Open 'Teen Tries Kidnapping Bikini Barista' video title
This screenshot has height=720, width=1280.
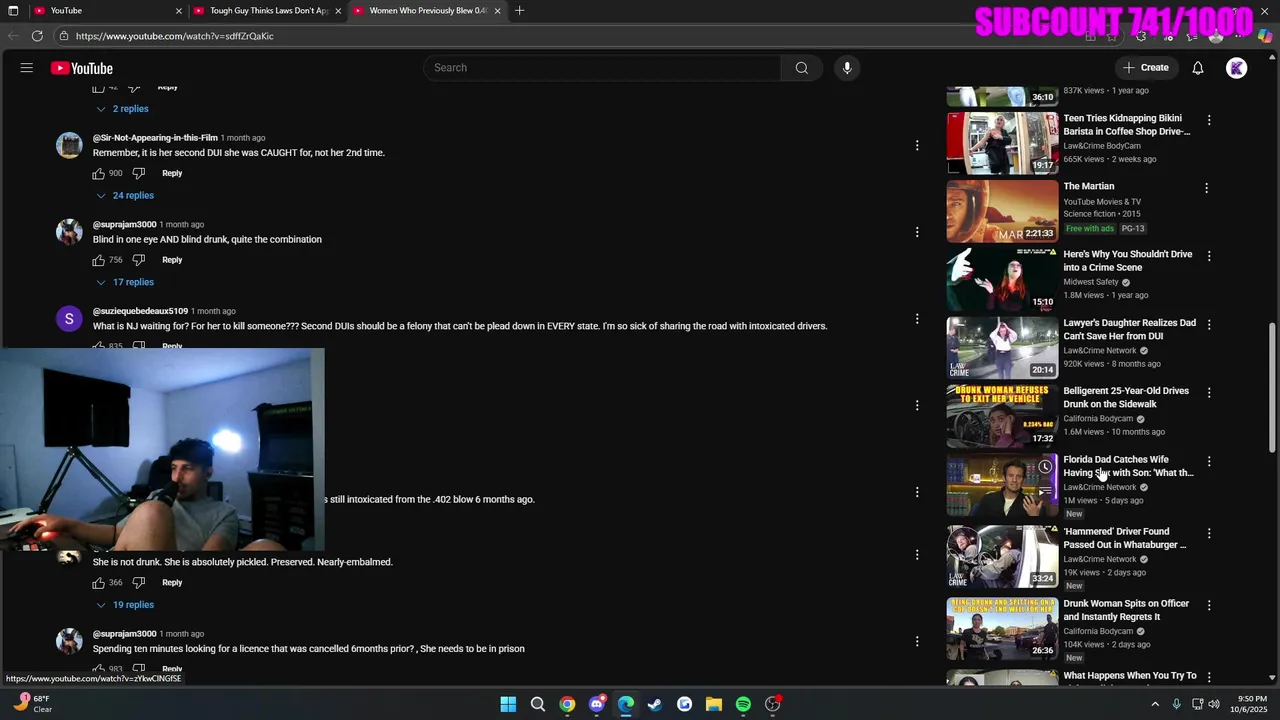1126,125
